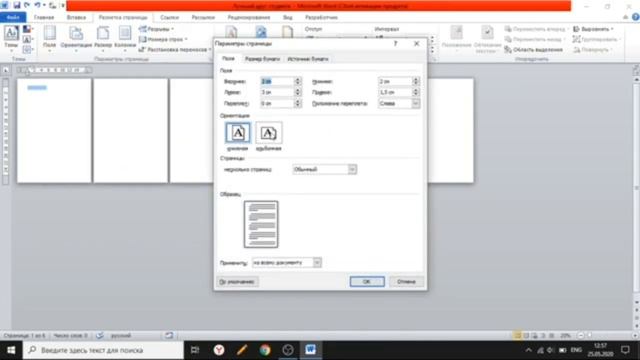The image size is (640, 360).
Task: Open the Вид ribbon tab
Action: click(288, 17)
